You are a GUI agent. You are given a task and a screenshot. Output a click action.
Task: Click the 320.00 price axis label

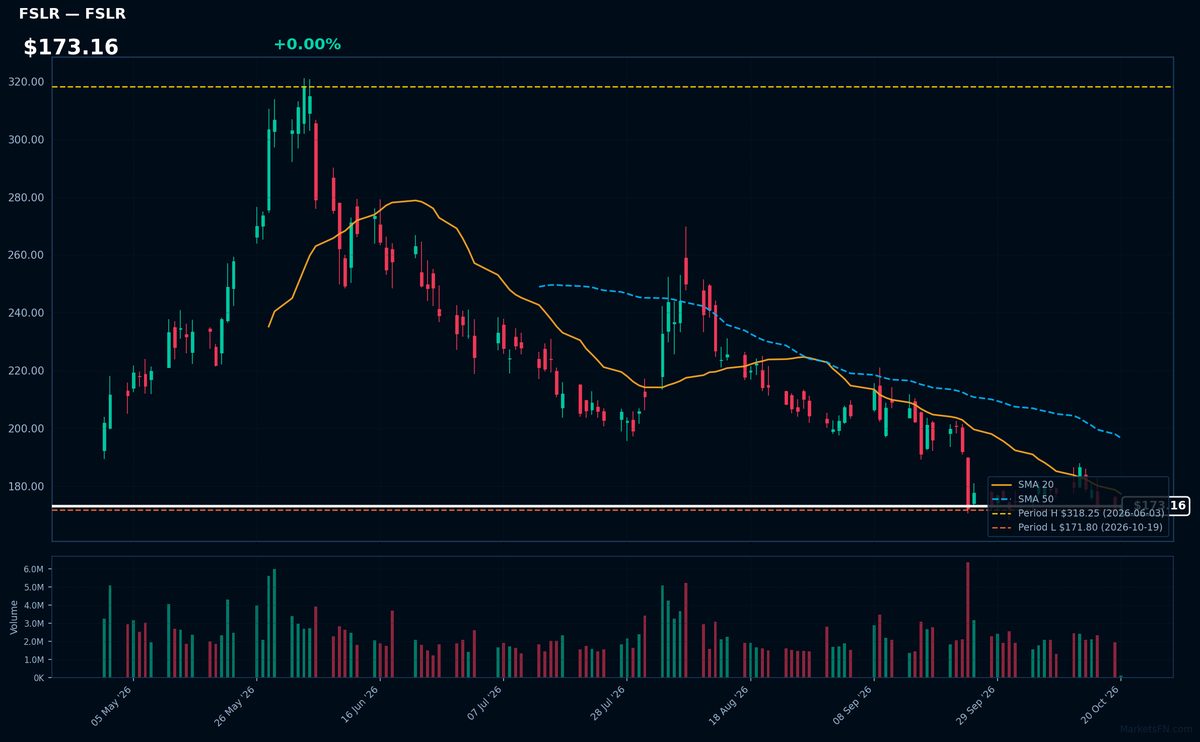27,82
